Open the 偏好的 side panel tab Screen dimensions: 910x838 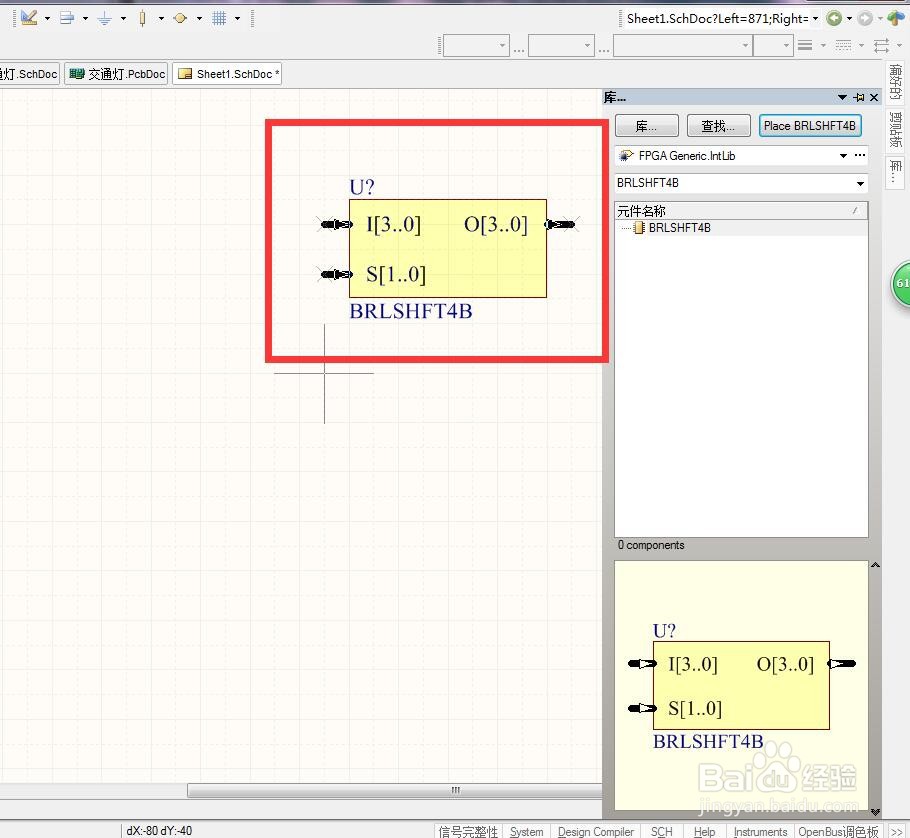[x=895, y=82]
